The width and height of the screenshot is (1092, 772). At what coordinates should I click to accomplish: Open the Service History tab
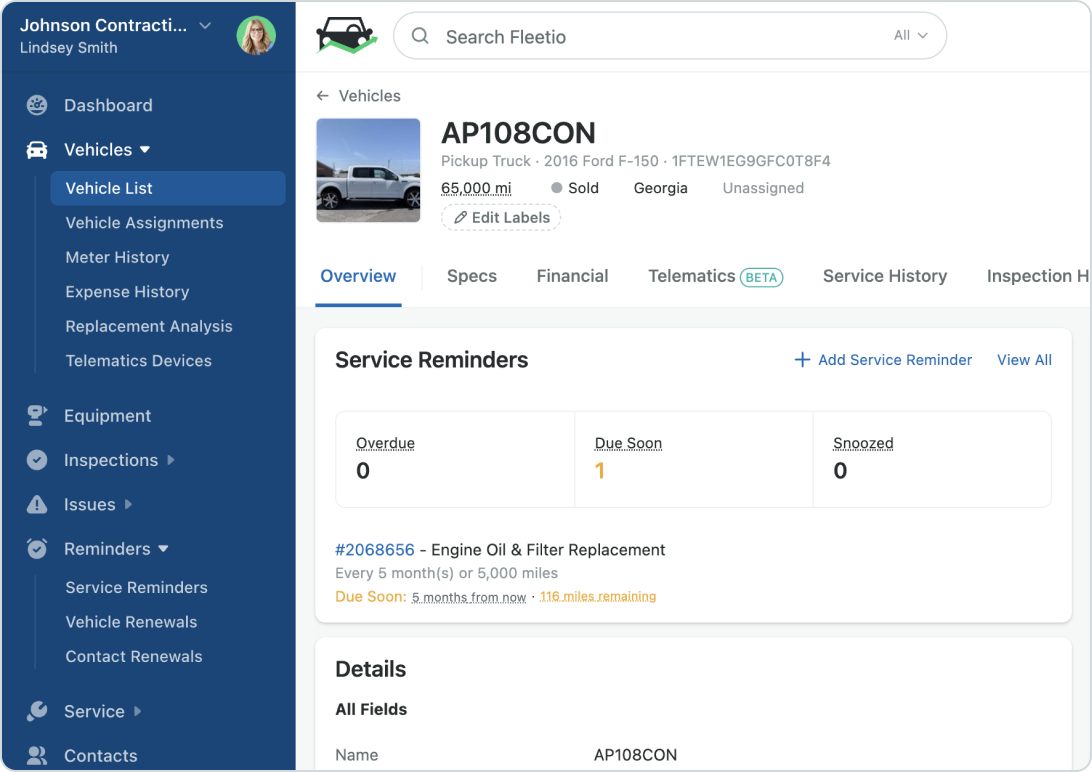[x=884, y=276]
